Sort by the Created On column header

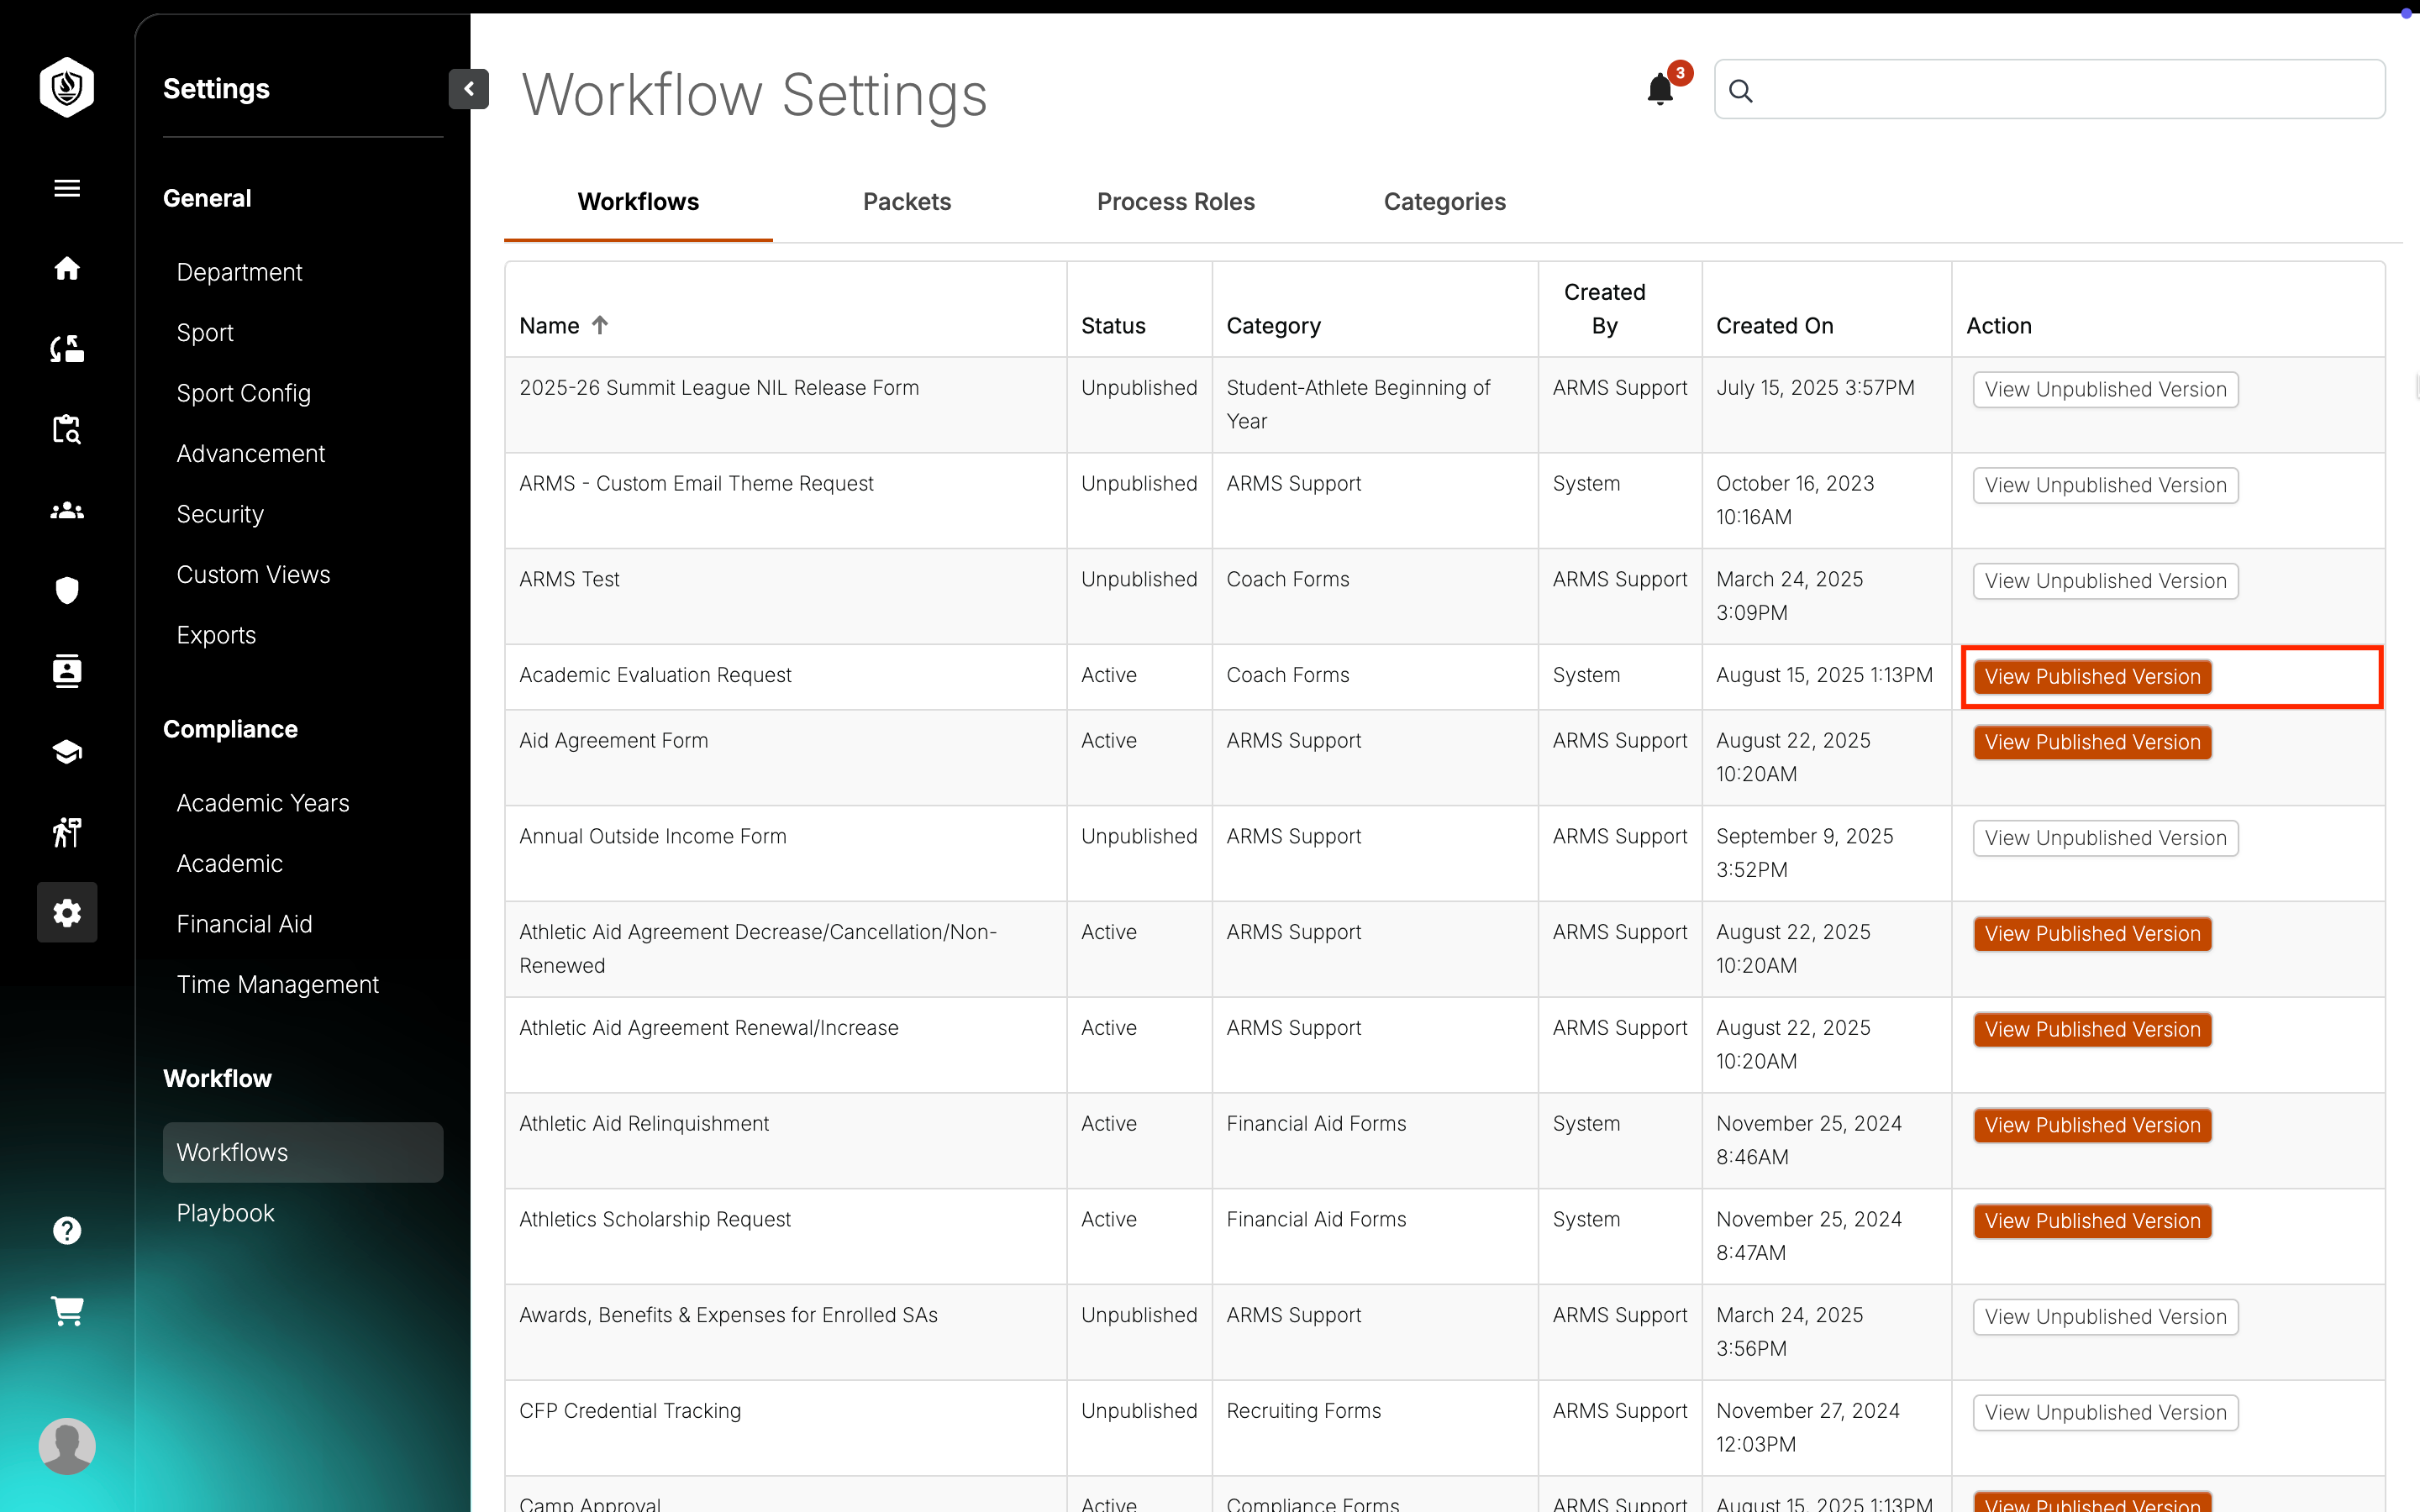(x=1774, y=326)
